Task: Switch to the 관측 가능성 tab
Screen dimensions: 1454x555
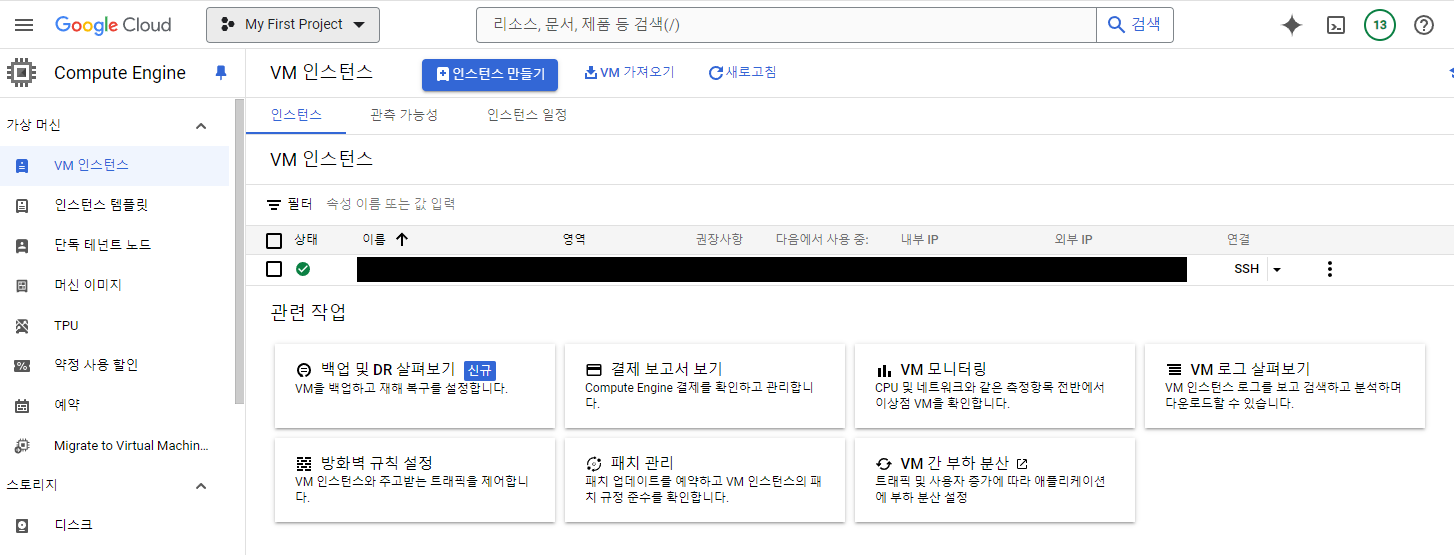Action: click(404, 115)
